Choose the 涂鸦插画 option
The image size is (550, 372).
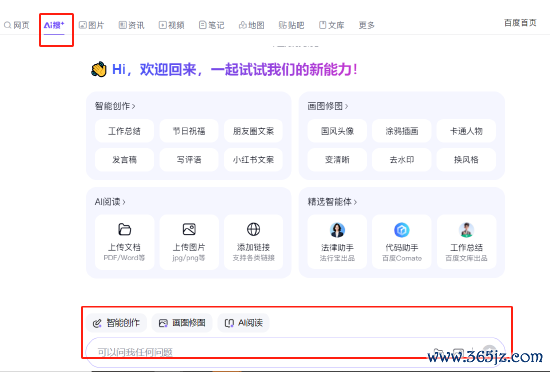click(402, 131)
